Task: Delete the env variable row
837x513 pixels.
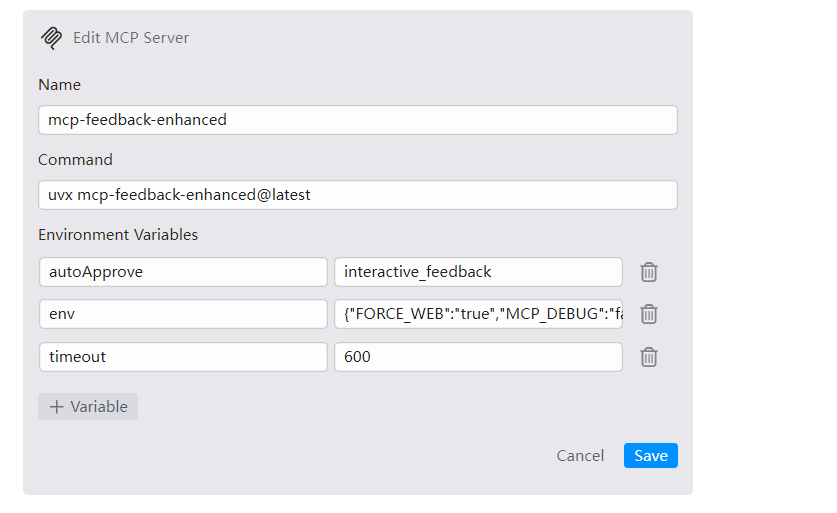Action: pyautogui.click(x=649, y=314)
